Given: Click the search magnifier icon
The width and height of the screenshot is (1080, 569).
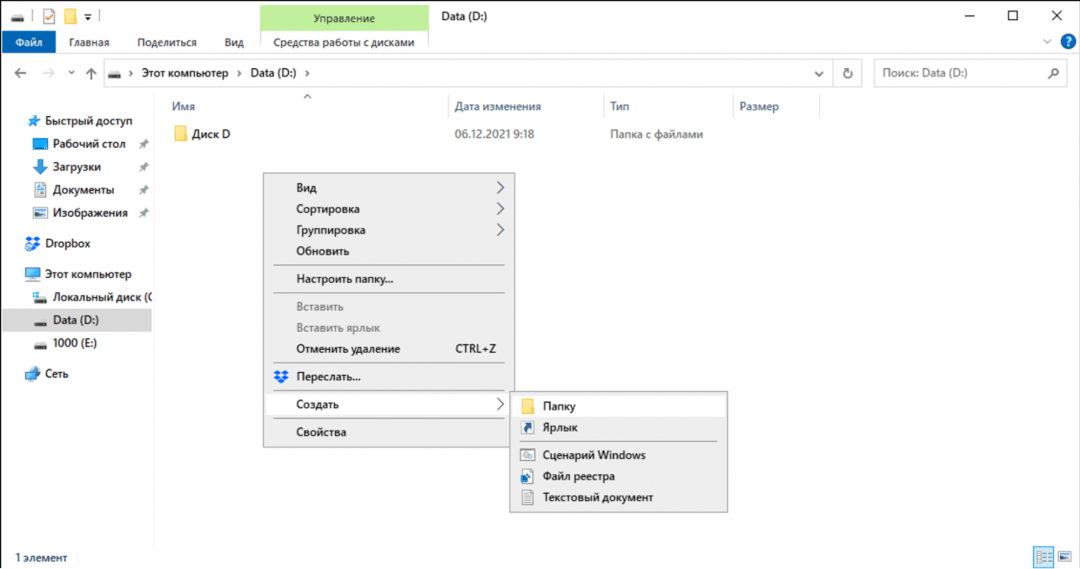Looking at the screenshot, I should click(x=1053, y=73).
